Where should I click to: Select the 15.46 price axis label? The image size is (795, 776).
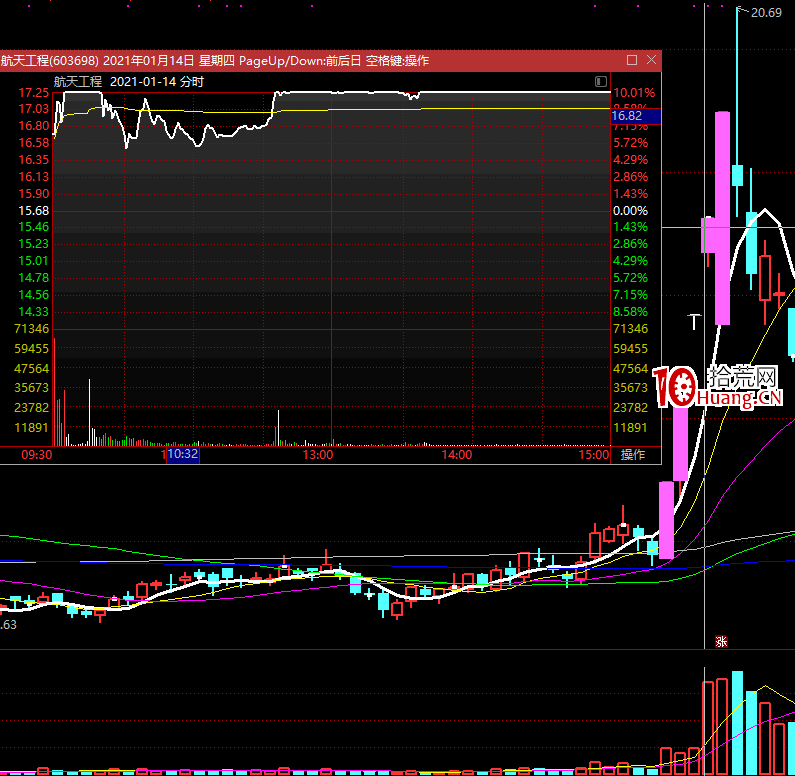pos(33,227)
